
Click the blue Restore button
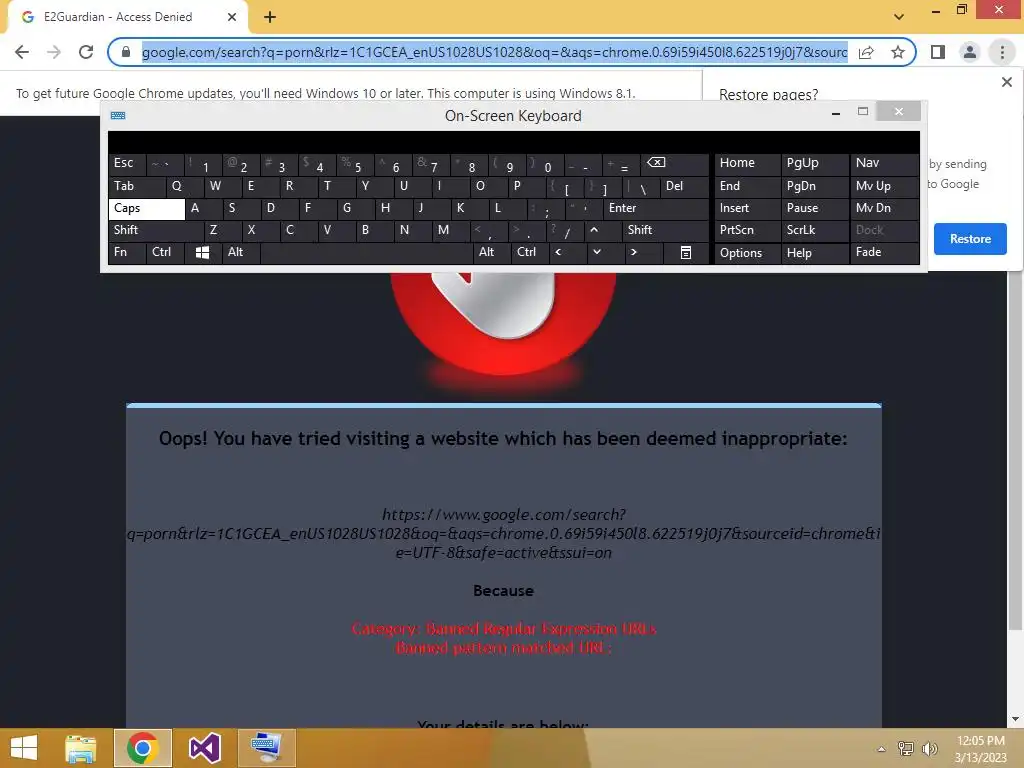970,239
